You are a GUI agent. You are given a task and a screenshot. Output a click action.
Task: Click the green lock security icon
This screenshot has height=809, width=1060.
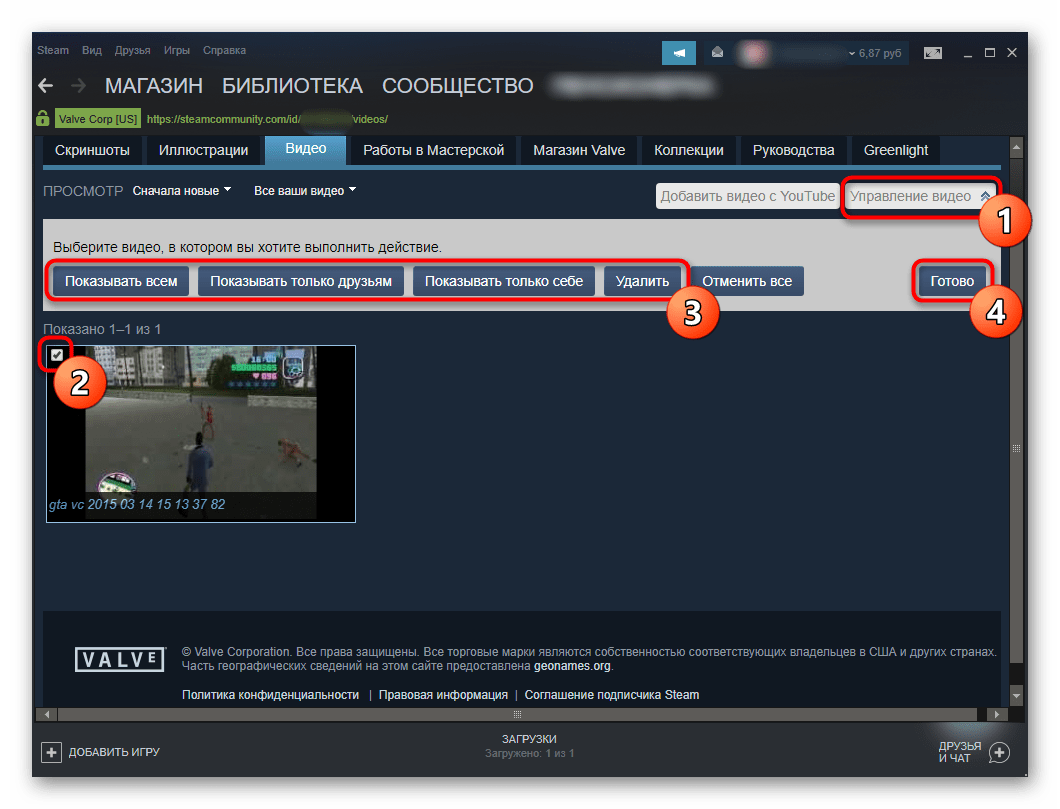(x=43, y=118)
